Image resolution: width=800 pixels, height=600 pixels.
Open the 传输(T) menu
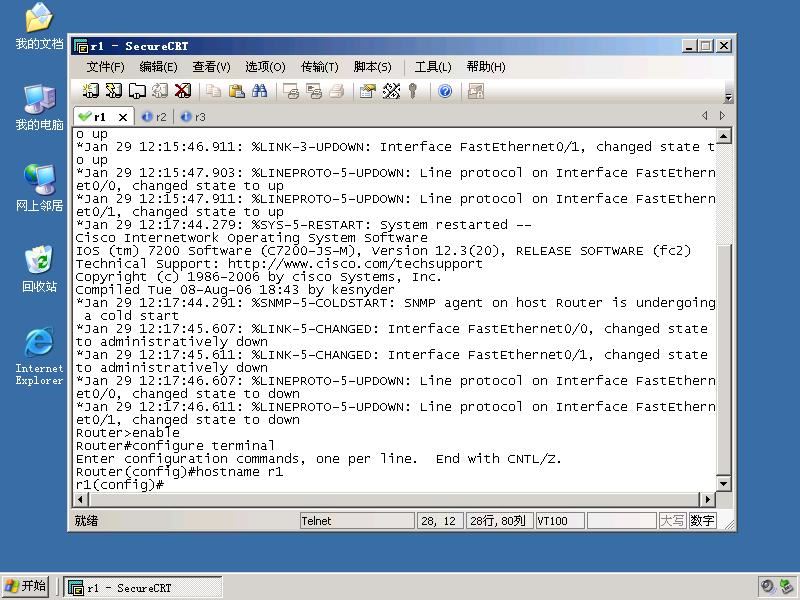pos(319,67)
